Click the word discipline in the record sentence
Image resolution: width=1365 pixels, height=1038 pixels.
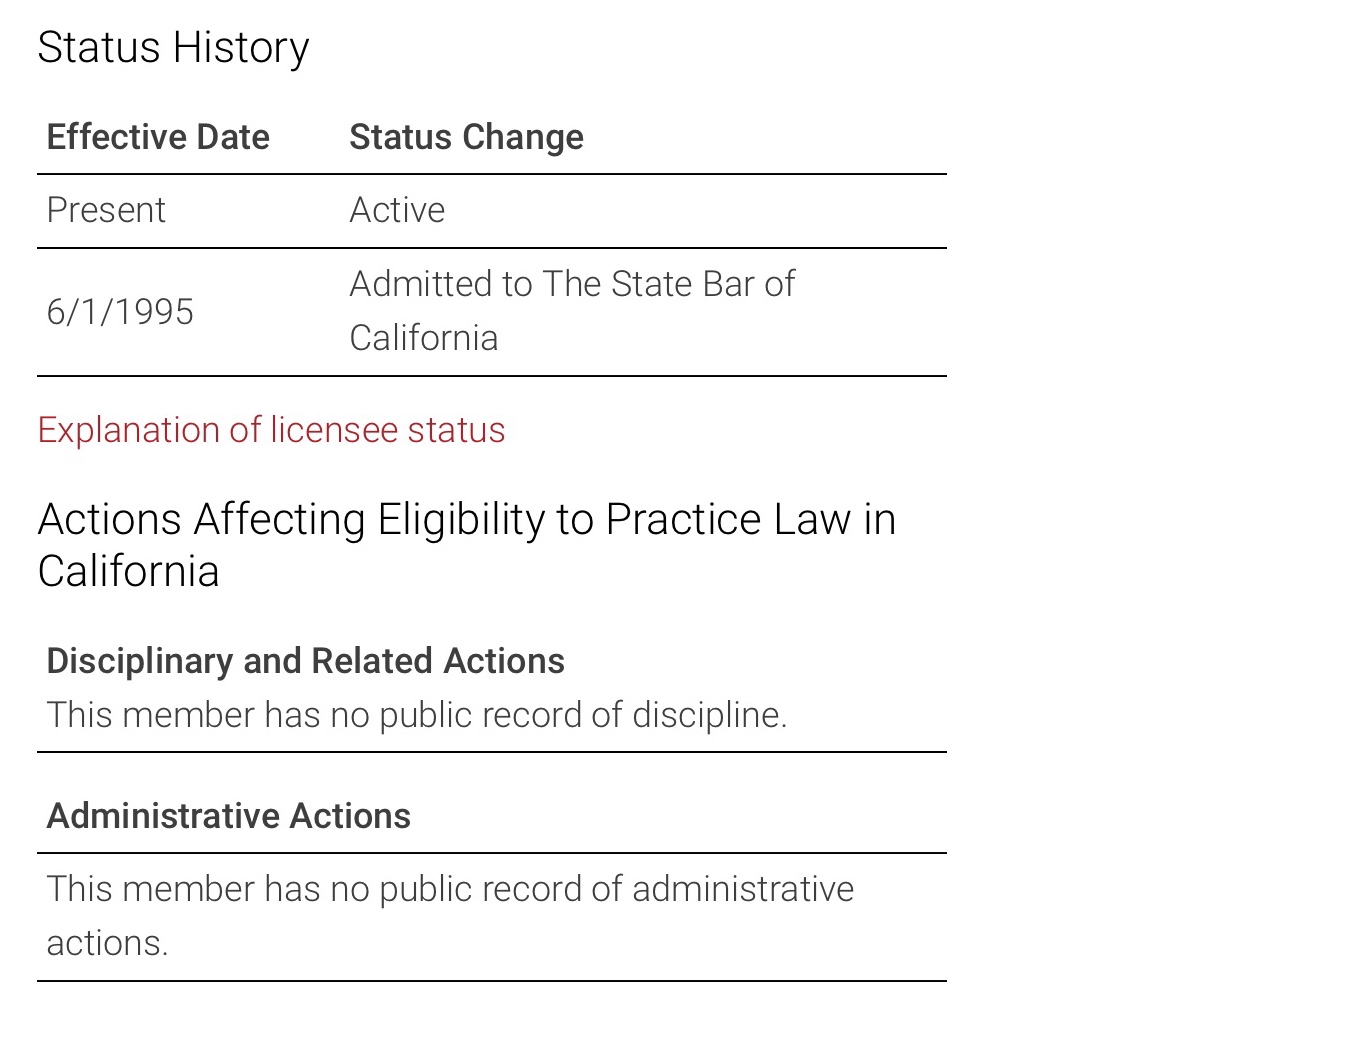(x=709, y=715)
